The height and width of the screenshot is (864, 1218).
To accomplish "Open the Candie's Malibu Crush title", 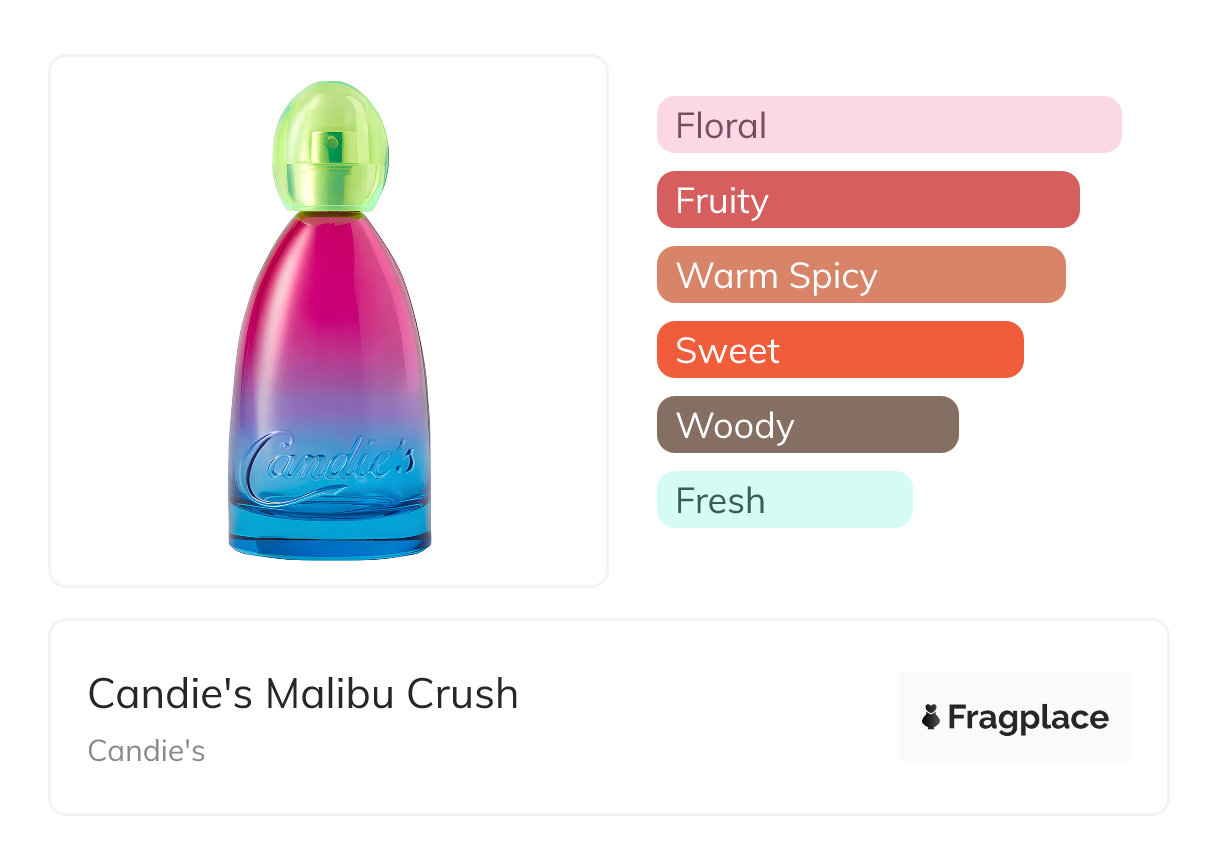I will [303, 694].
